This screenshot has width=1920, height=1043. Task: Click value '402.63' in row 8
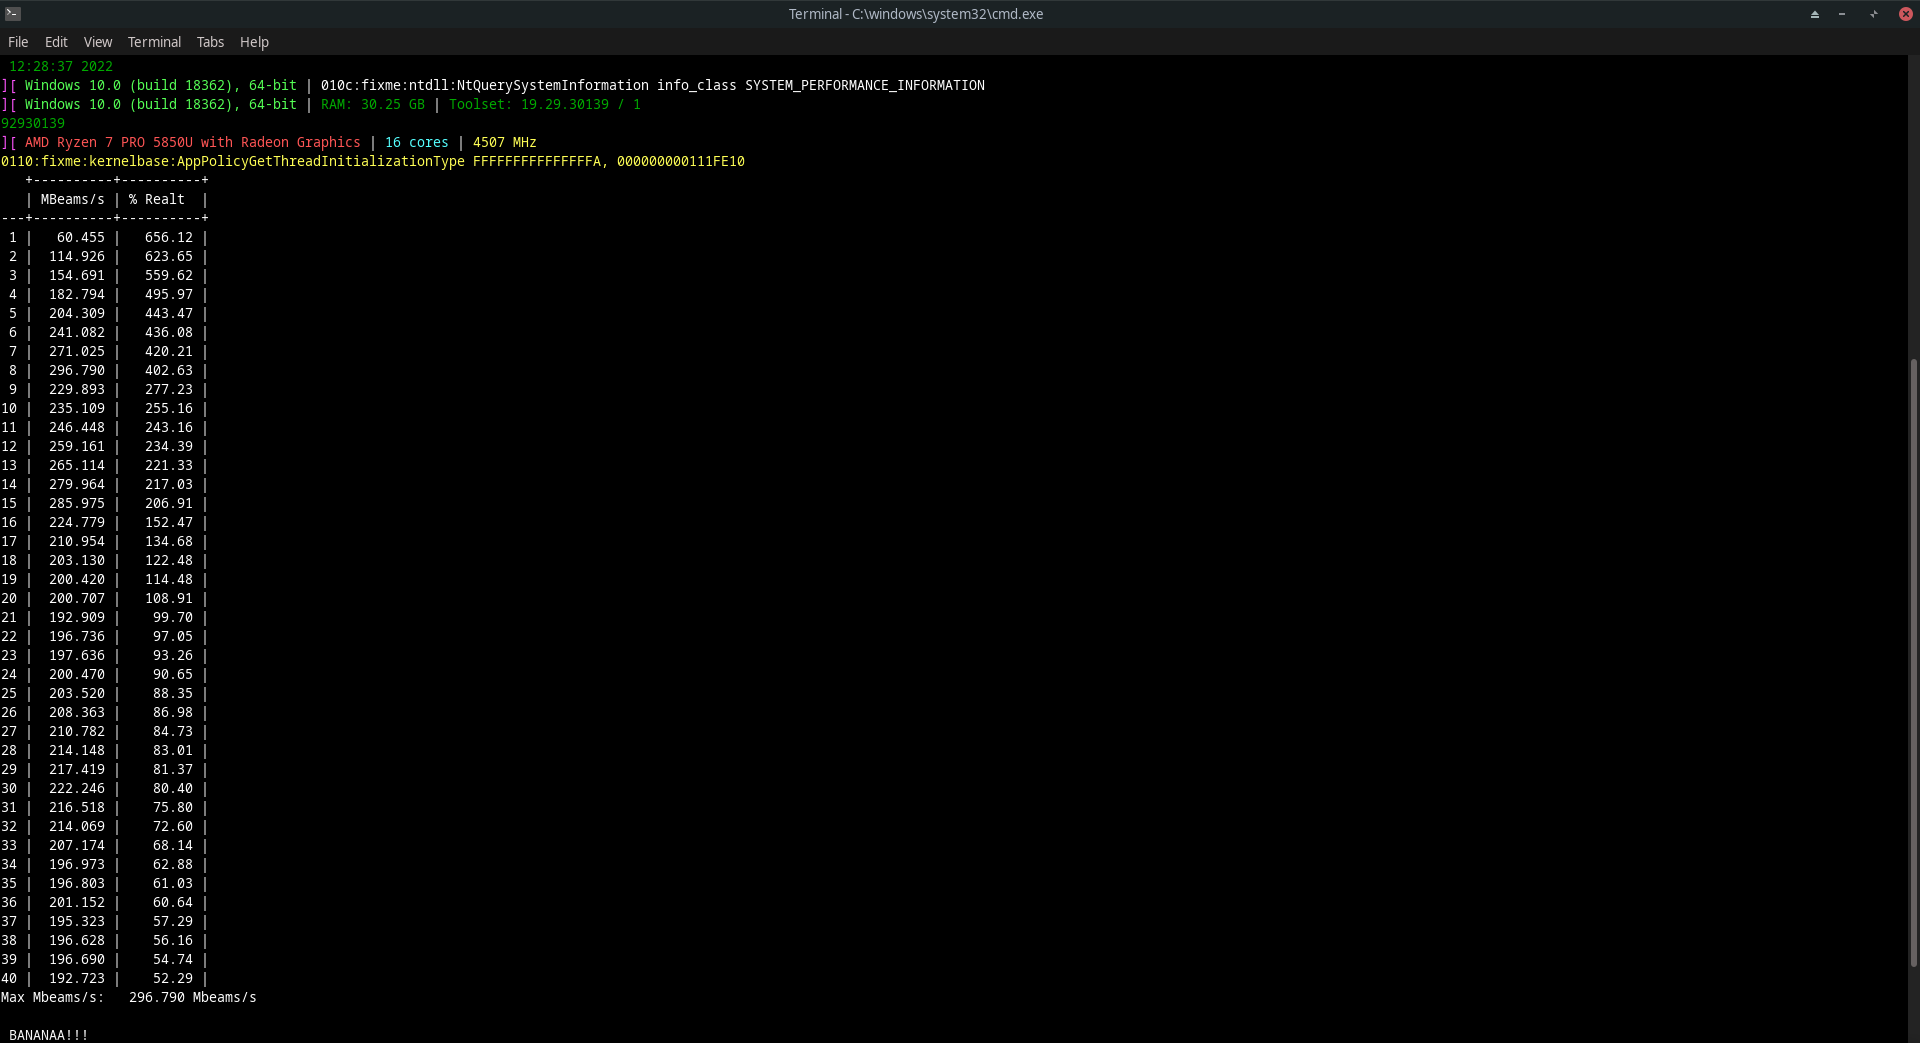click(169, 370)
